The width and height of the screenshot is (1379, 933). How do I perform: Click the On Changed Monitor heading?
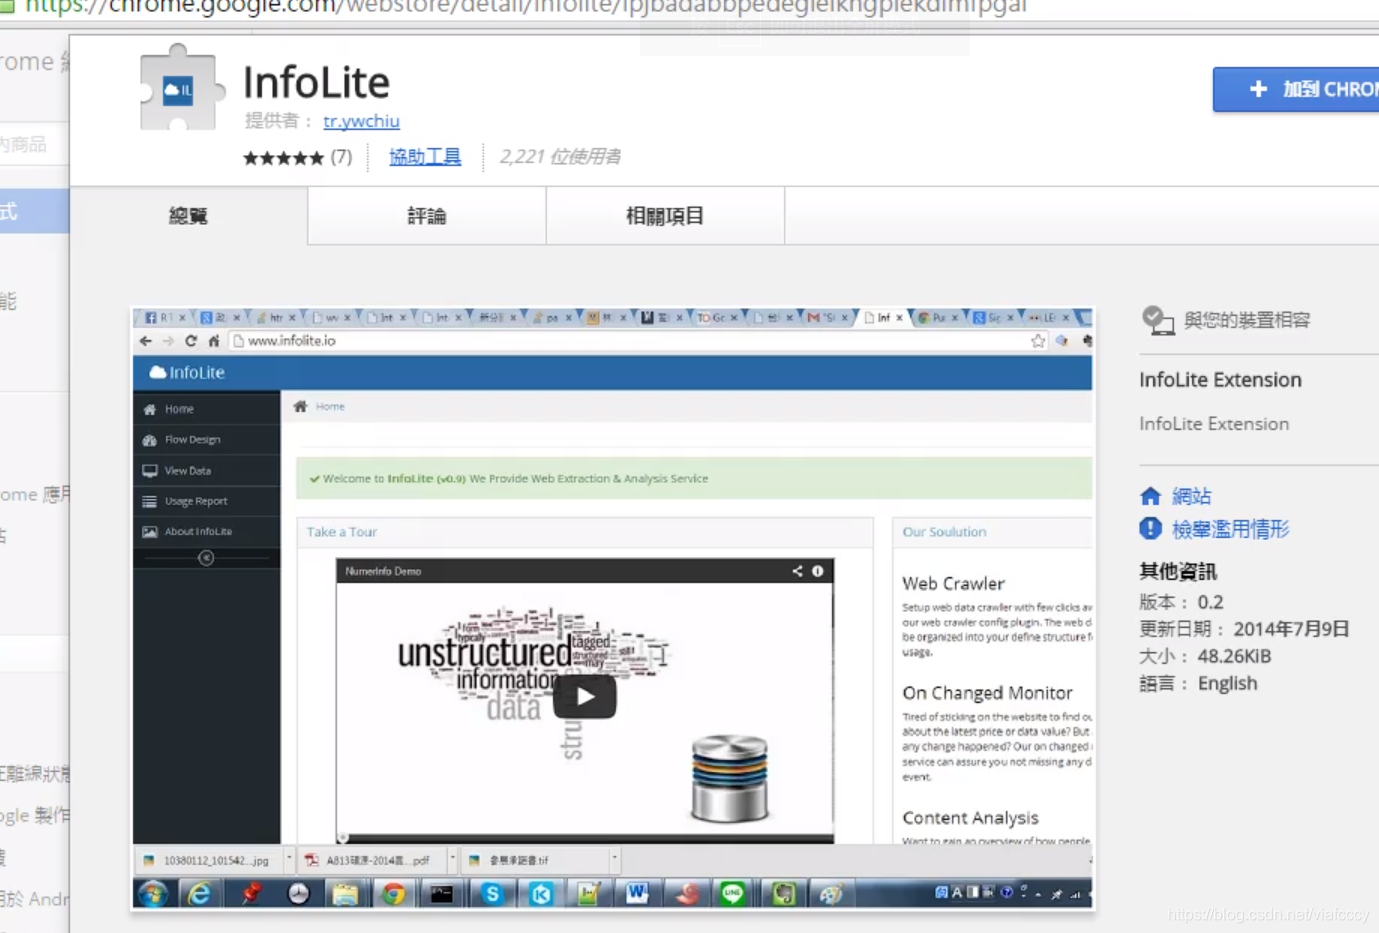[x=987, y=693]
